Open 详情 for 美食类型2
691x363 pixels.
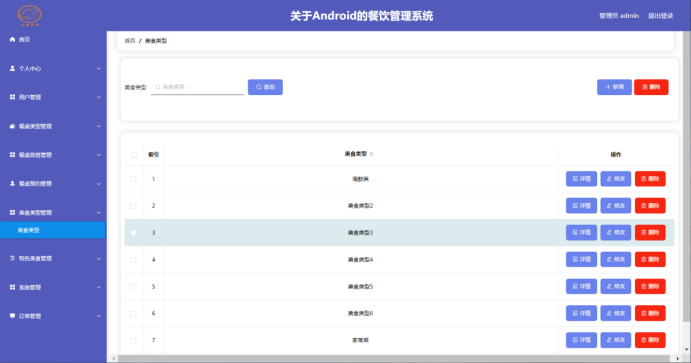pyautogui.click(x=581, y=206)
